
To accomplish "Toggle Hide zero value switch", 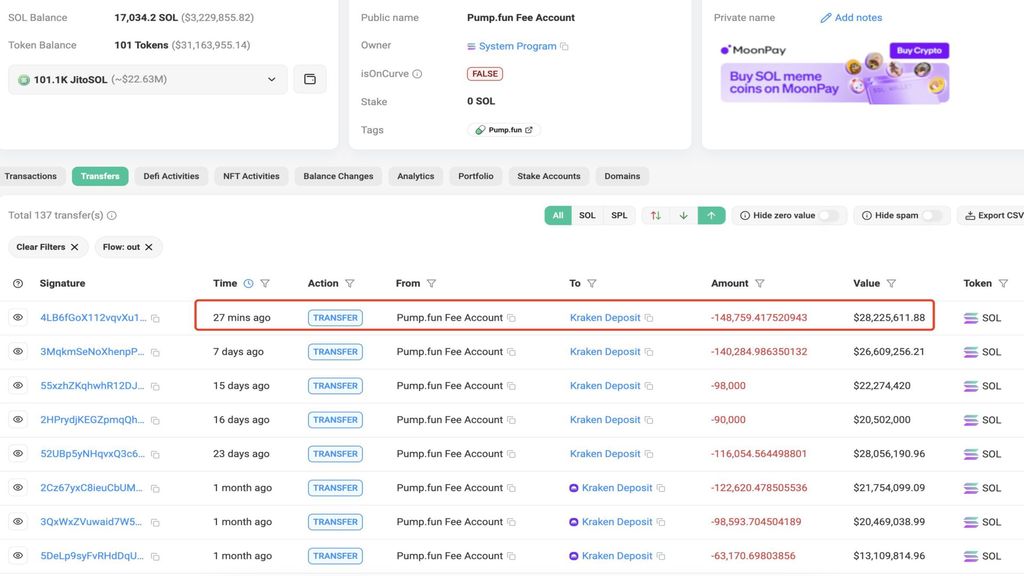I will pyautogui.click(x=829, y=216).
